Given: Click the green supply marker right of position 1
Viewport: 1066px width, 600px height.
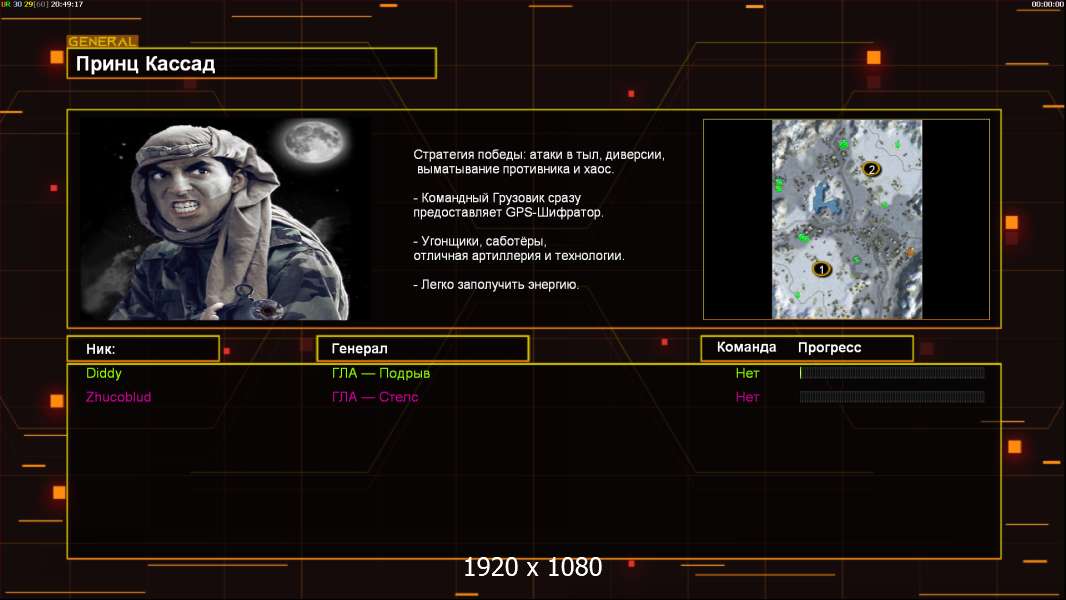Looking at the screenshot, I should point(856,260).
